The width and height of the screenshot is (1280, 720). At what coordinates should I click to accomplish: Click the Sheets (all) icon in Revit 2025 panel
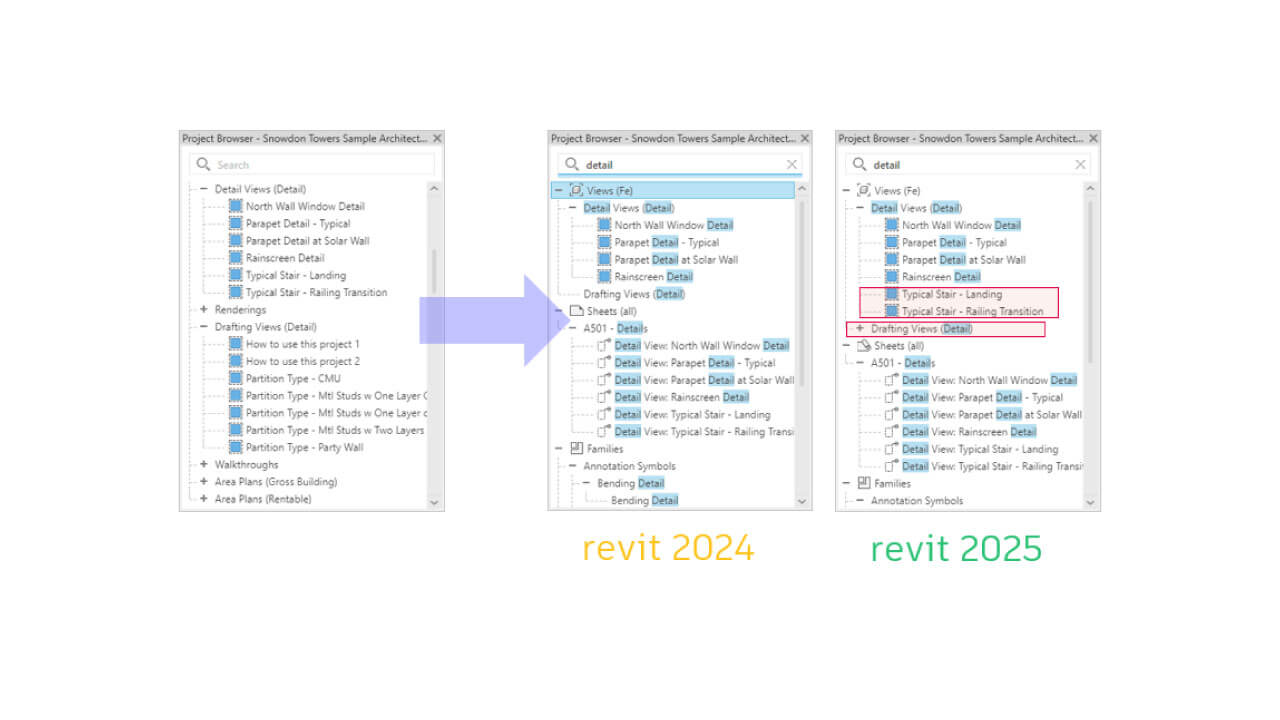pyautogui.click(x=864, y=345)
